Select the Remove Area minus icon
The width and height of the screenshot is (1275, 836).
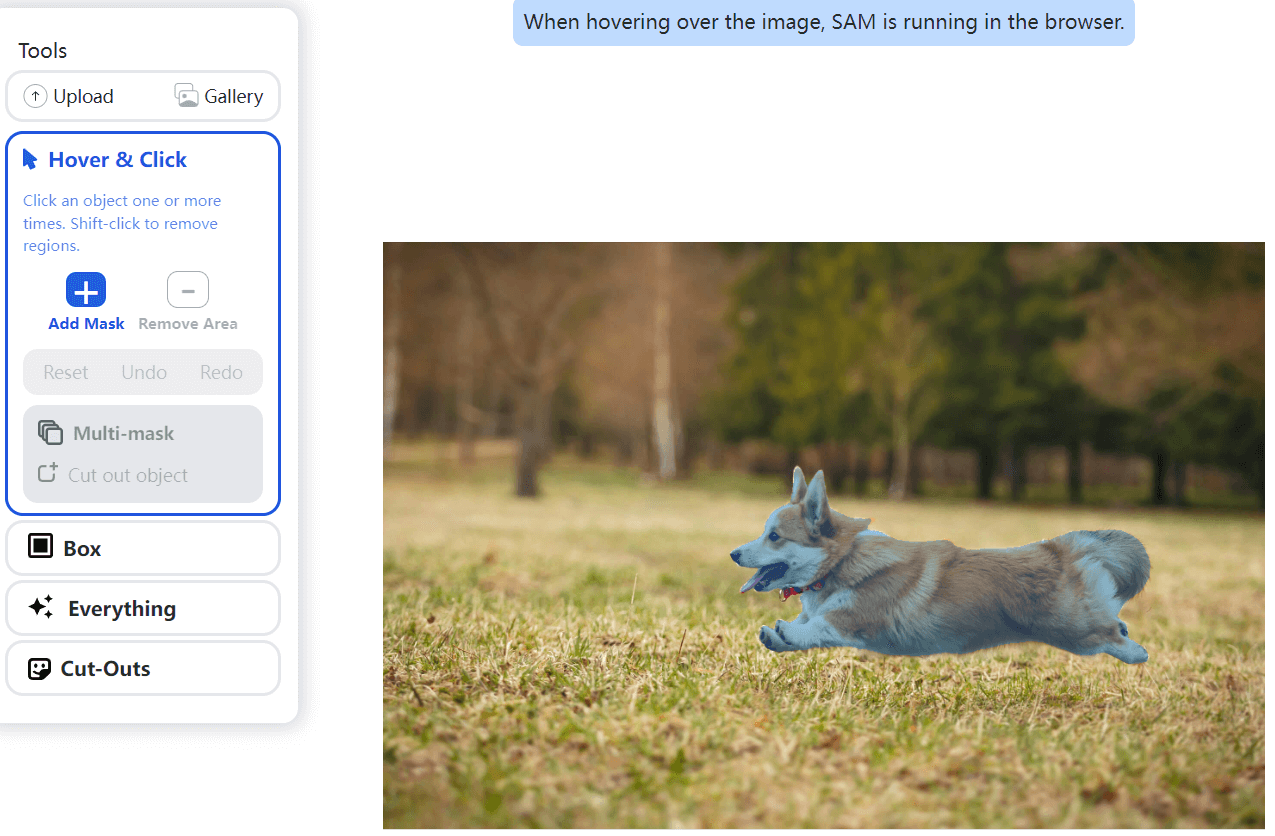pos(188,290)
